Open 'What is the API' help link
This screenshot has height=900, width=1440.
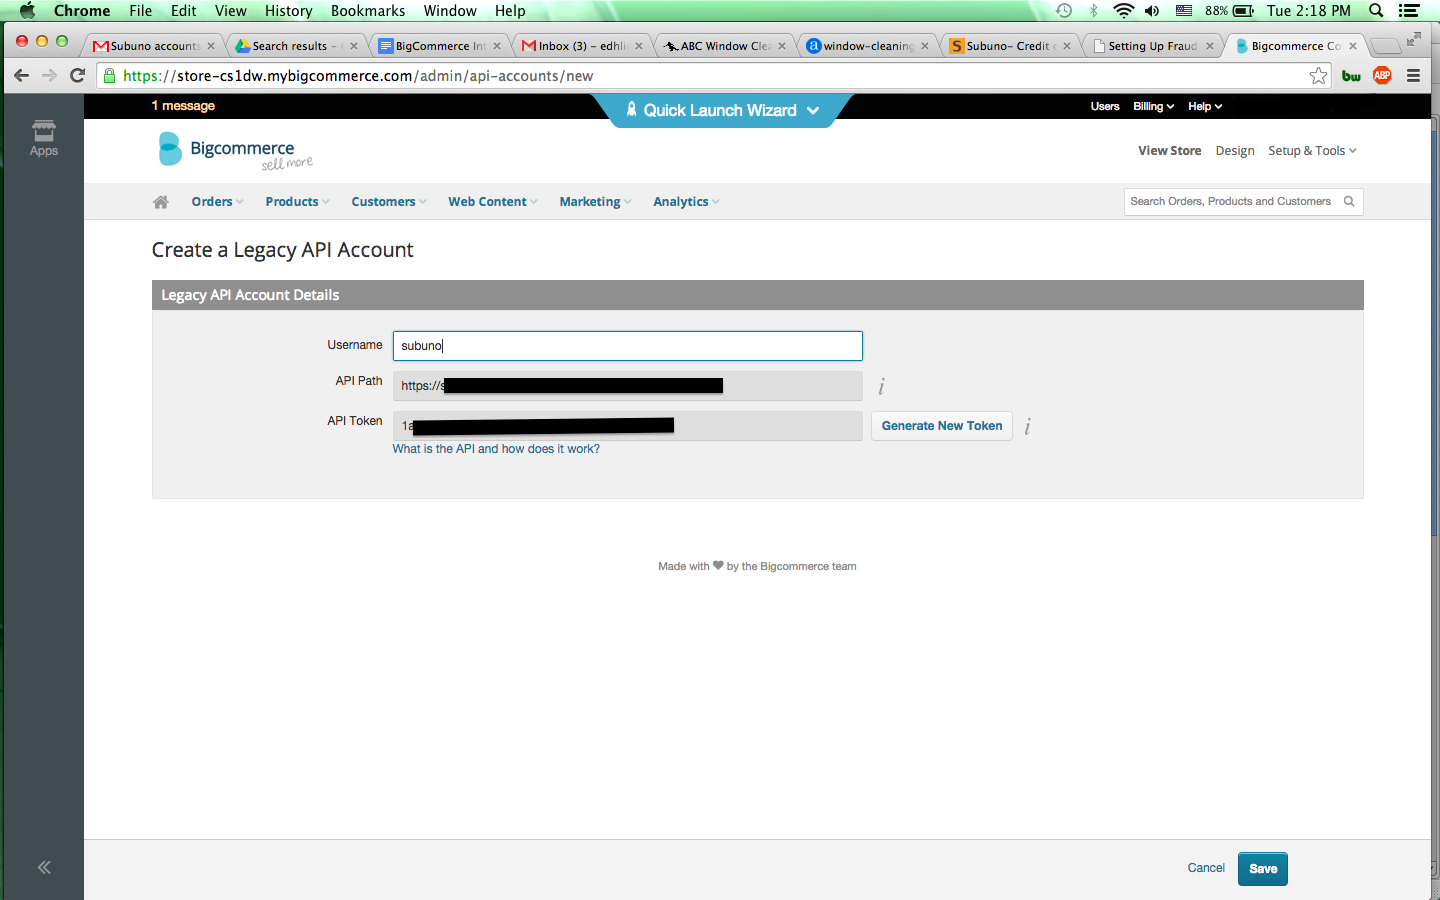496,449
